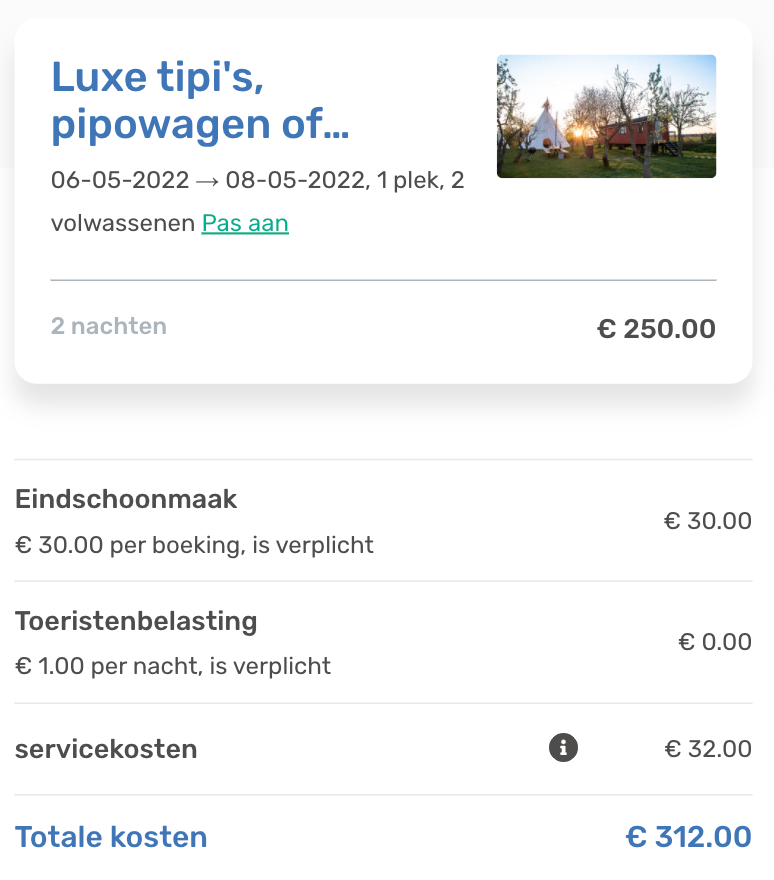
Task: Click the booking dates 06-05-2022 to 08-05-2022
Action: (x=208, y=181)
